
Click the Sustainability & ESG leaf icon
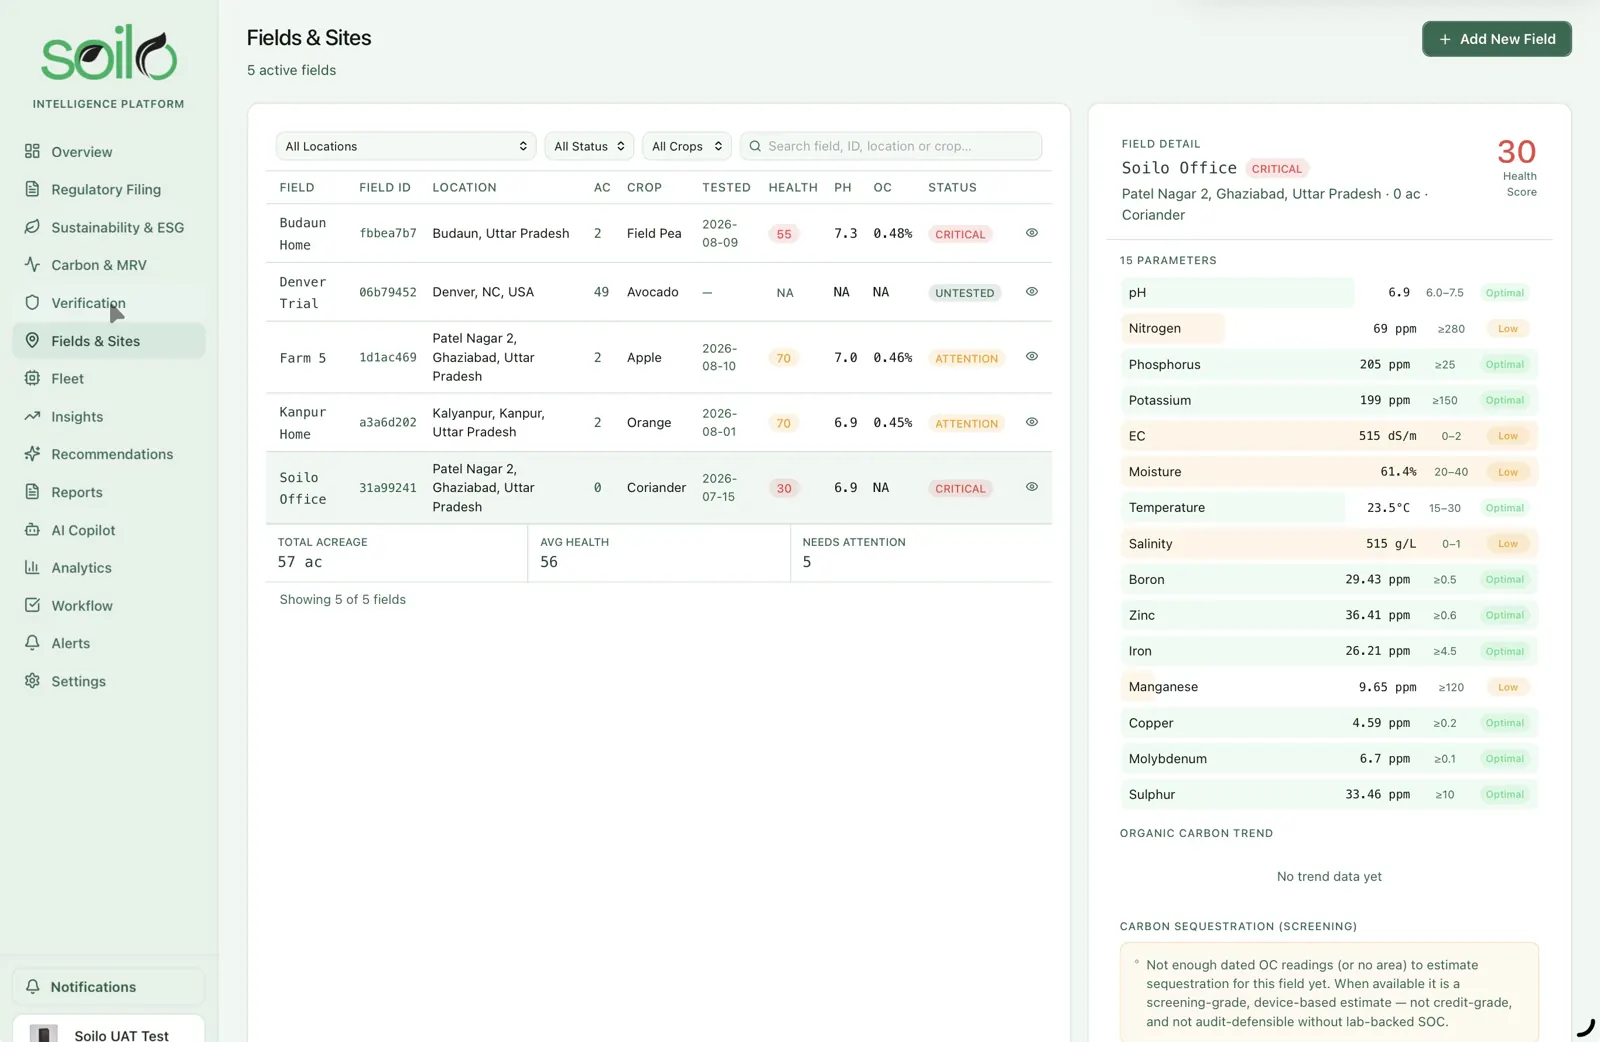pos(32,227)
